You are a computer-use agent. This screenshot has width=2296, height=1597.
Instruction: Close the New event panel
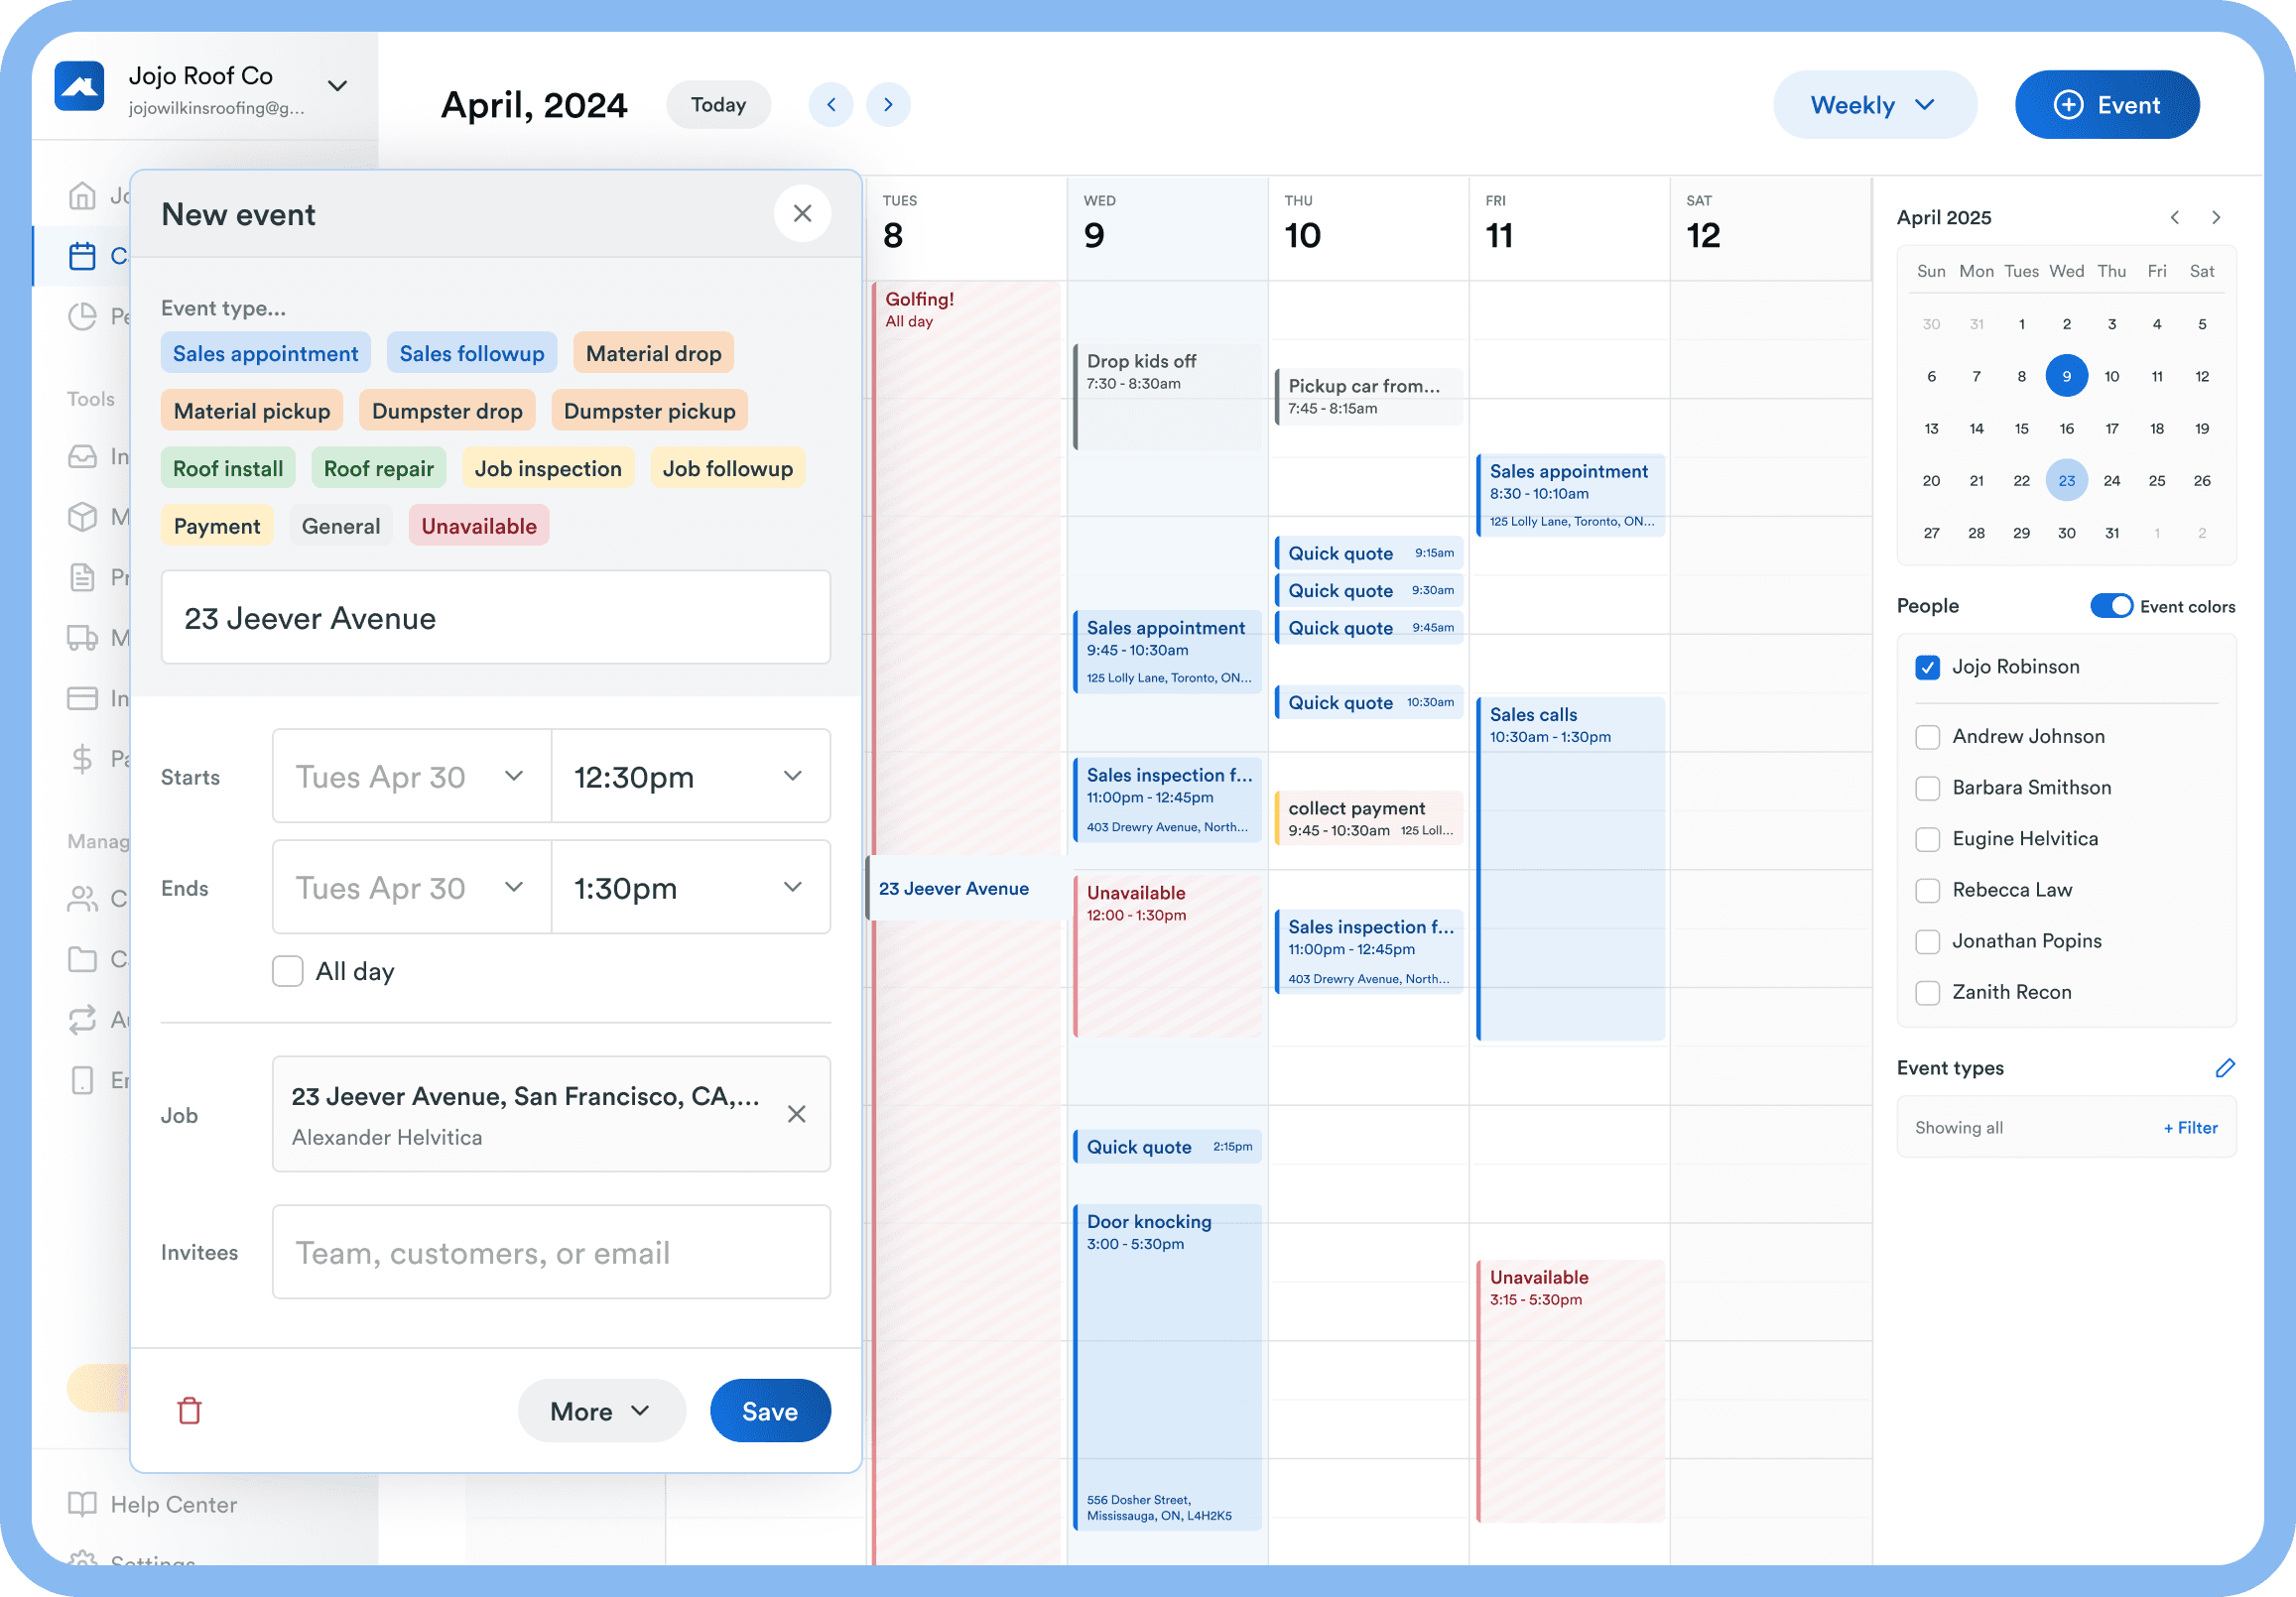[x=802, y=214]
